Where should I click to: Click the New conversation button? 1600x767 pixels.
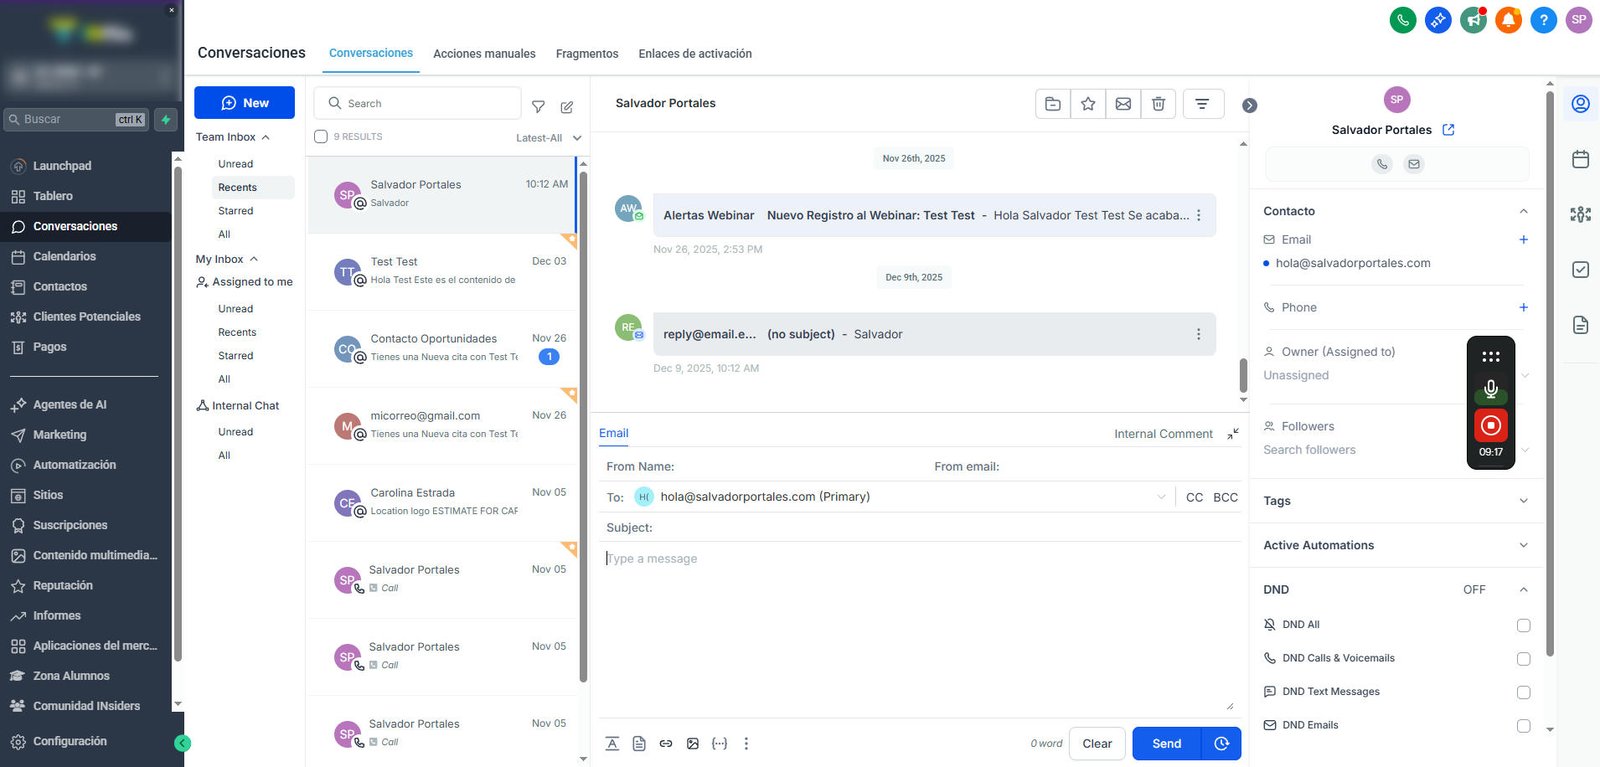[244, 103]
